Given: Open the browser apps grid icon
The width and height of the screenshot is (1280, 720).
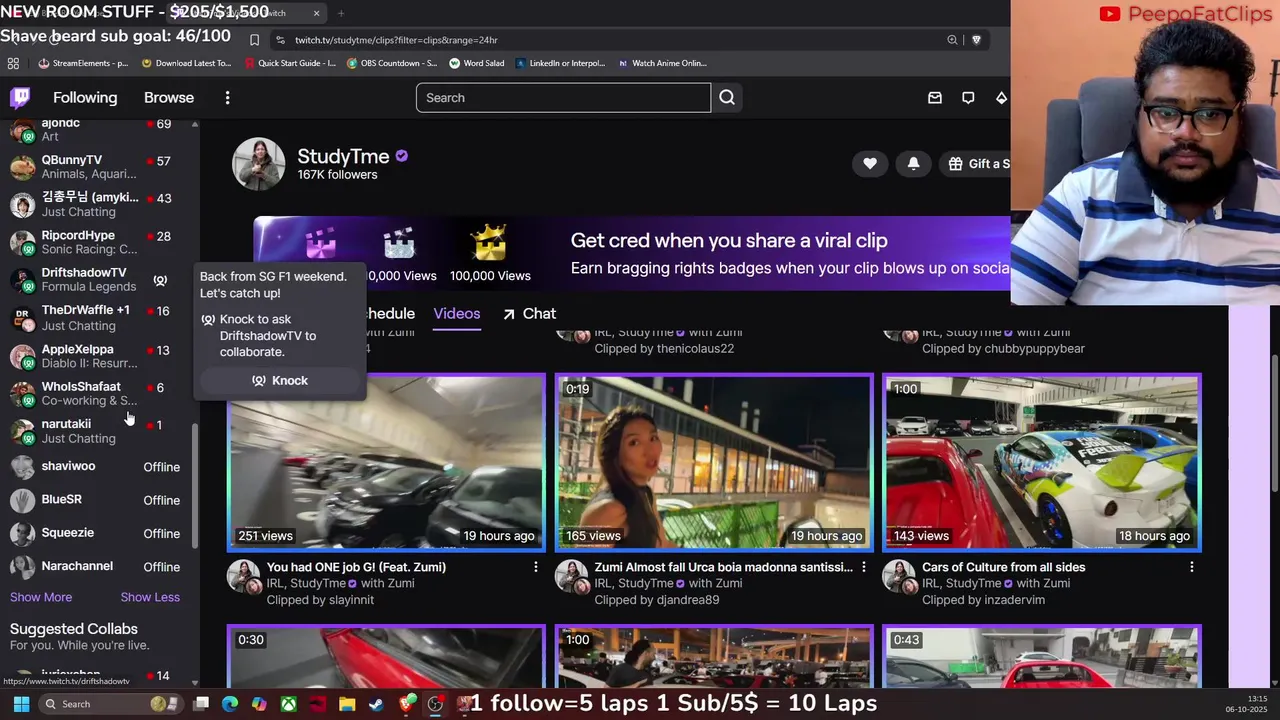Looking at the screenshot, I should (13, 63).
